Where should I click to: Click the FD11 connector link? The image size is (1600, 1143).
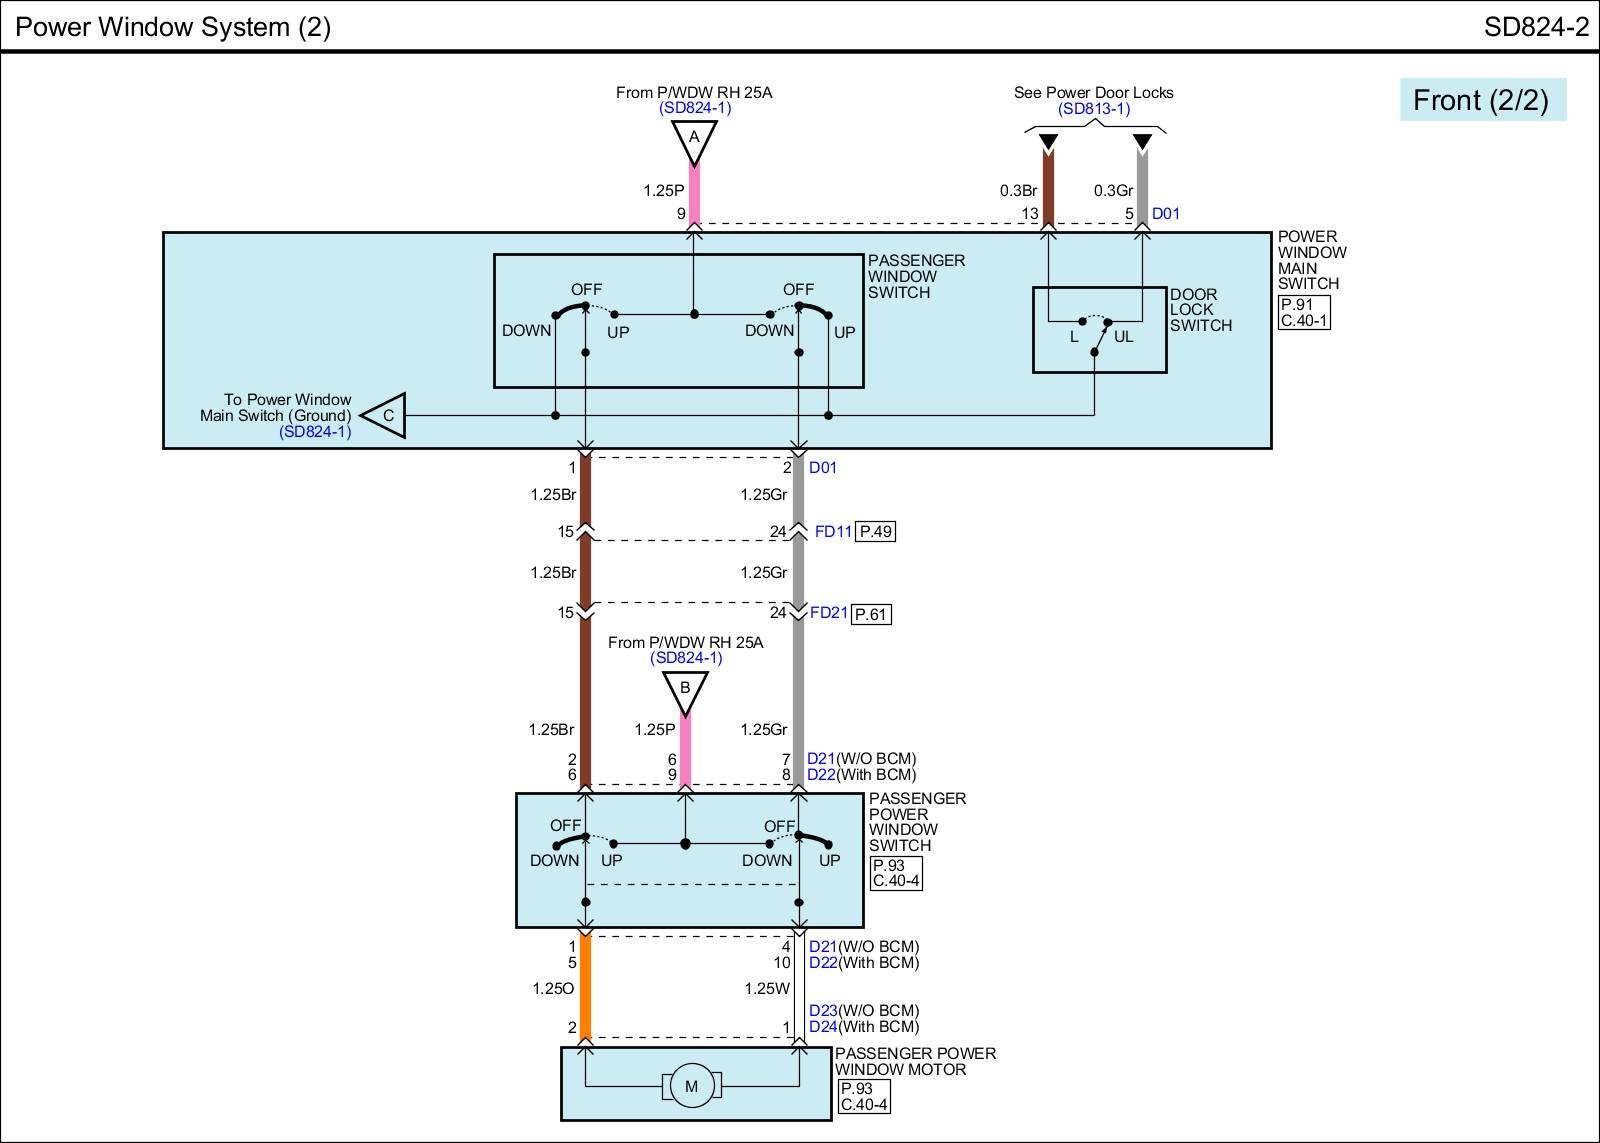click(832, 532)
